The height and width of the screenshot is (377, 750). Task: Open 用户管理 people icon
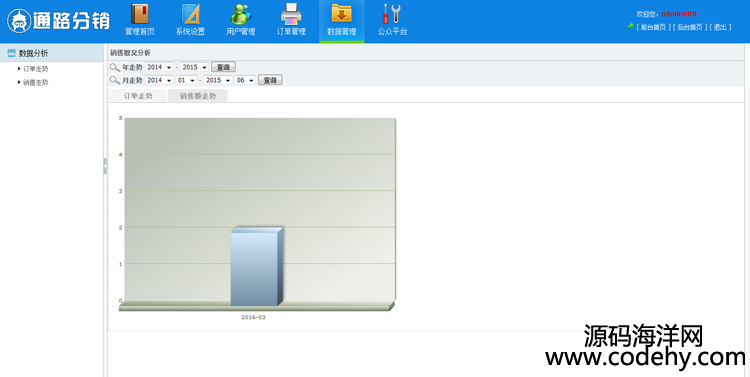pos(241,14)
